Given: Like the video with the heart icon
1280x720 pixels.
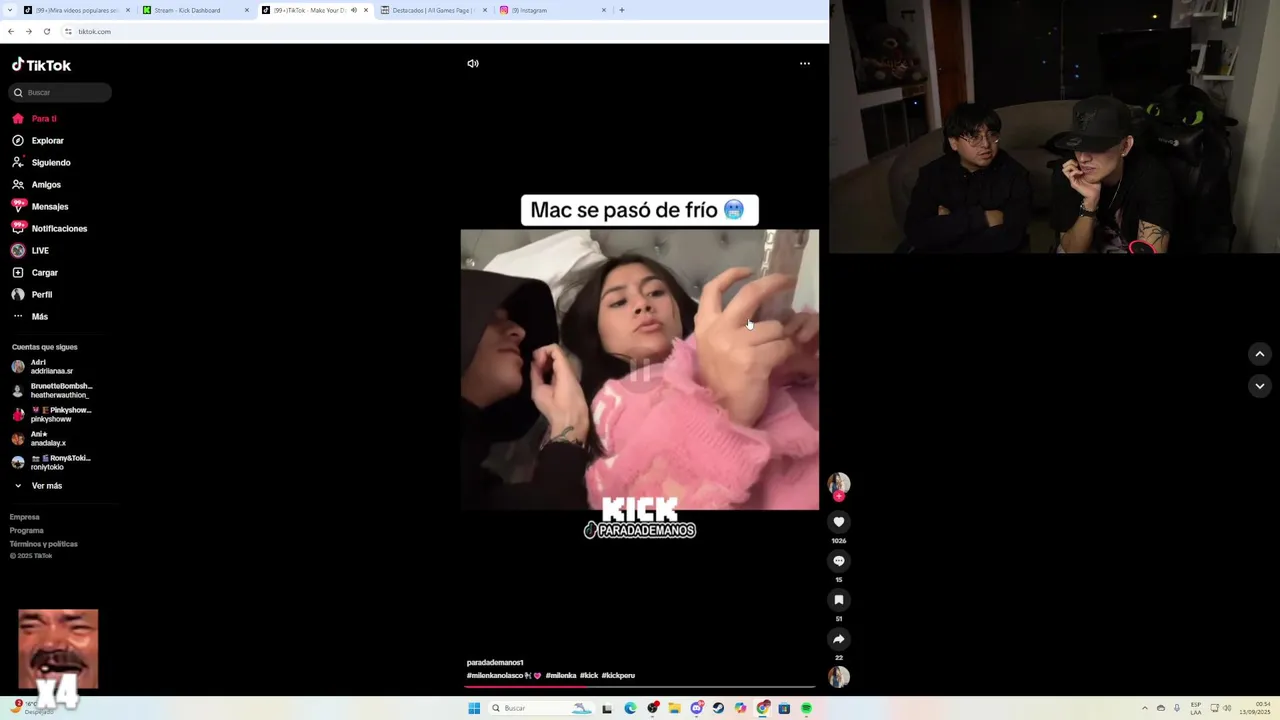Looking at the screenshot, I should [839, 522].
